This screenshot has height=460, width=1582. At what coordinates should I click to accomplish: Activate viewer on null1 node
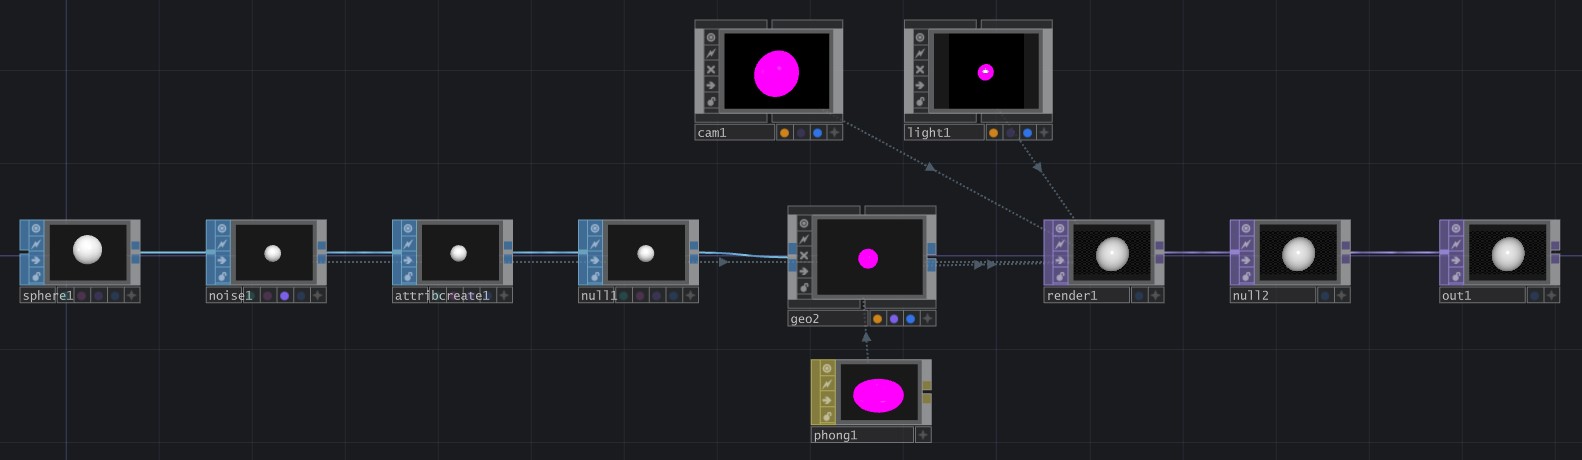[594, 228]
